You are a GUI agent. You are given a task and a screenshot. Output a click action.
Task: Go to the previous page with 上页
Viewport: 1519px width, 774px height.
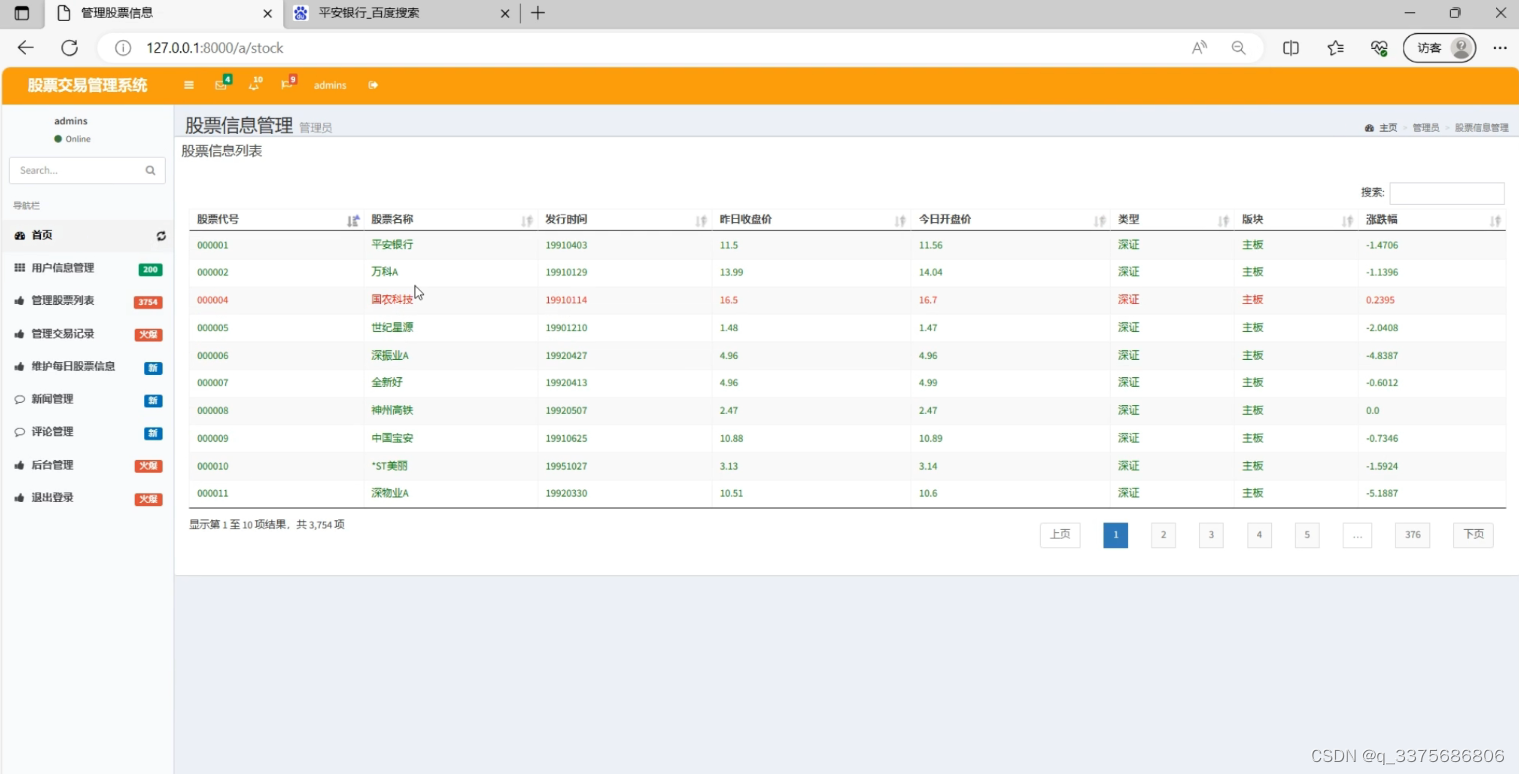(x=1060, y=535)
